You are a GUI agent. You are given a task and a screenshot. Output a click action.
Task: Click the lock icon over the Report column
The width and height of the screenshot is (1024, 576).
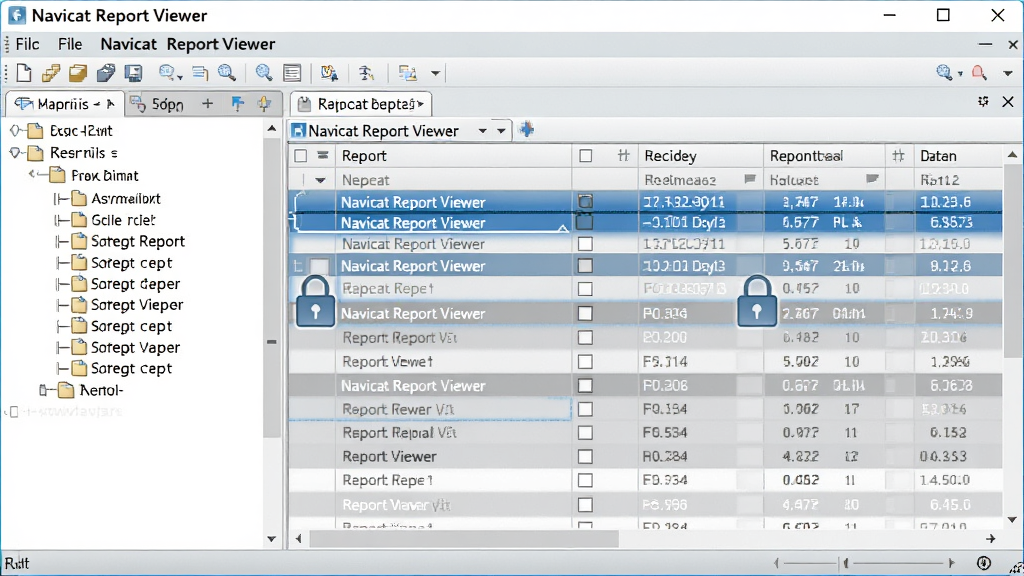coord(315,301)
